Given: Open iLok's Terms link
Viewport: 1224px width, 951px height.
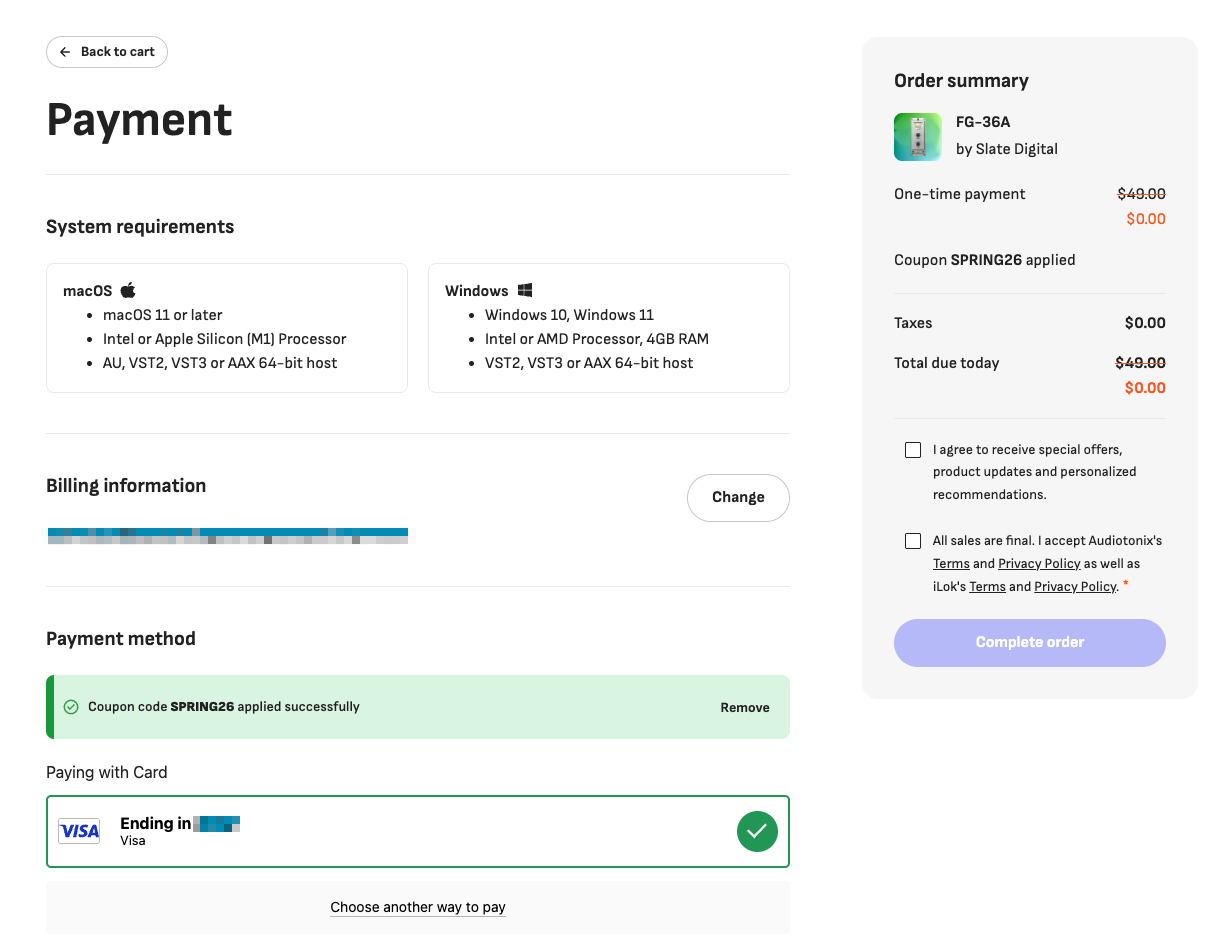Looking at the screenshot, I should [x=987, y=587].
